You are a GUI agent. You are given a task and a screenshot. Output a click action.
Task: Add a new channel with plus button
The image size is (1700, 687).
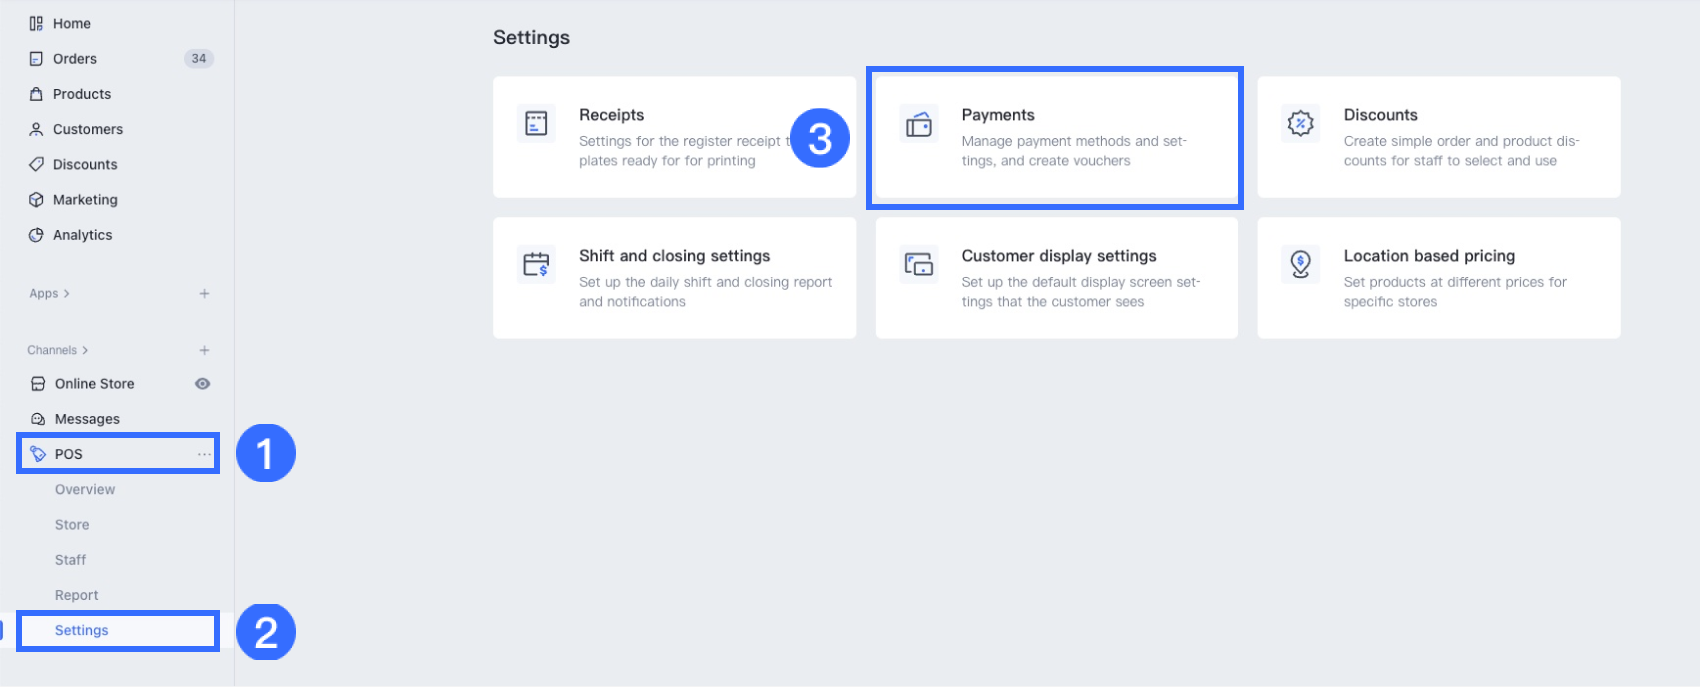(x=204, y=351)
